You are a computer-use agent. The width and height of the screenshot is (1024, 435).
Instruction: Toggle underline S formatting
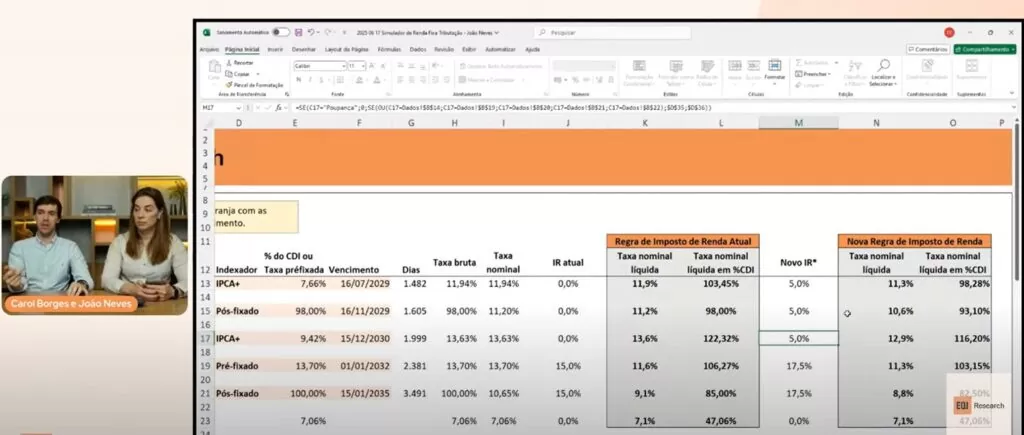pos(322,80)
